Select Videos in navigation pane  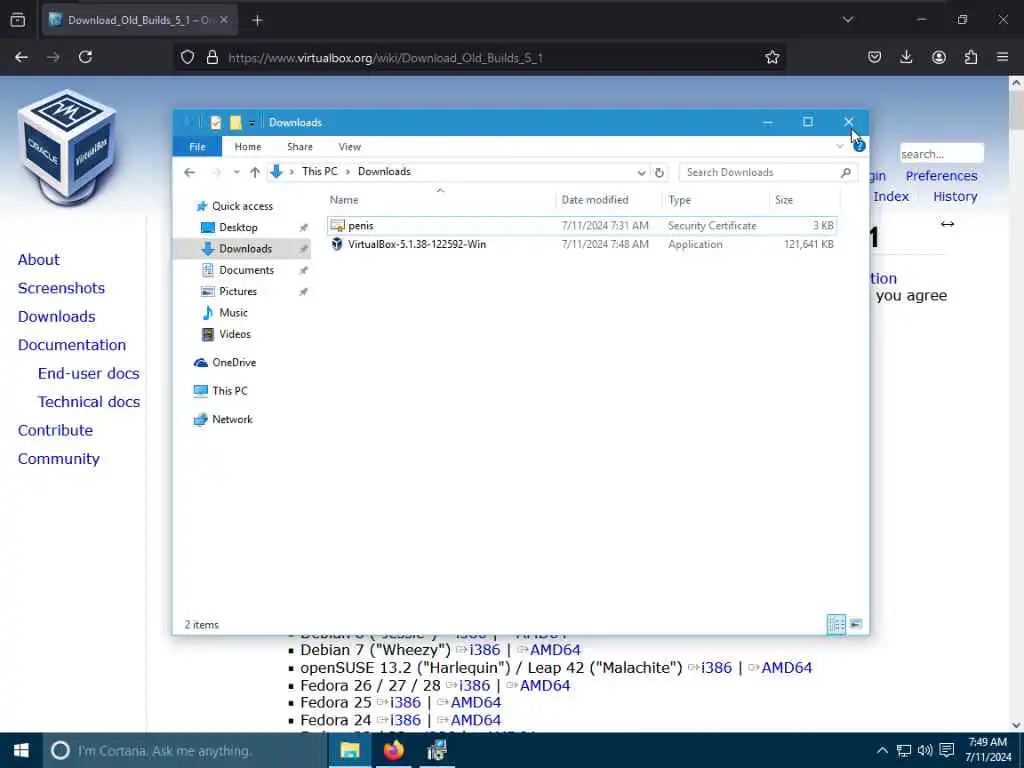[234, 334]
